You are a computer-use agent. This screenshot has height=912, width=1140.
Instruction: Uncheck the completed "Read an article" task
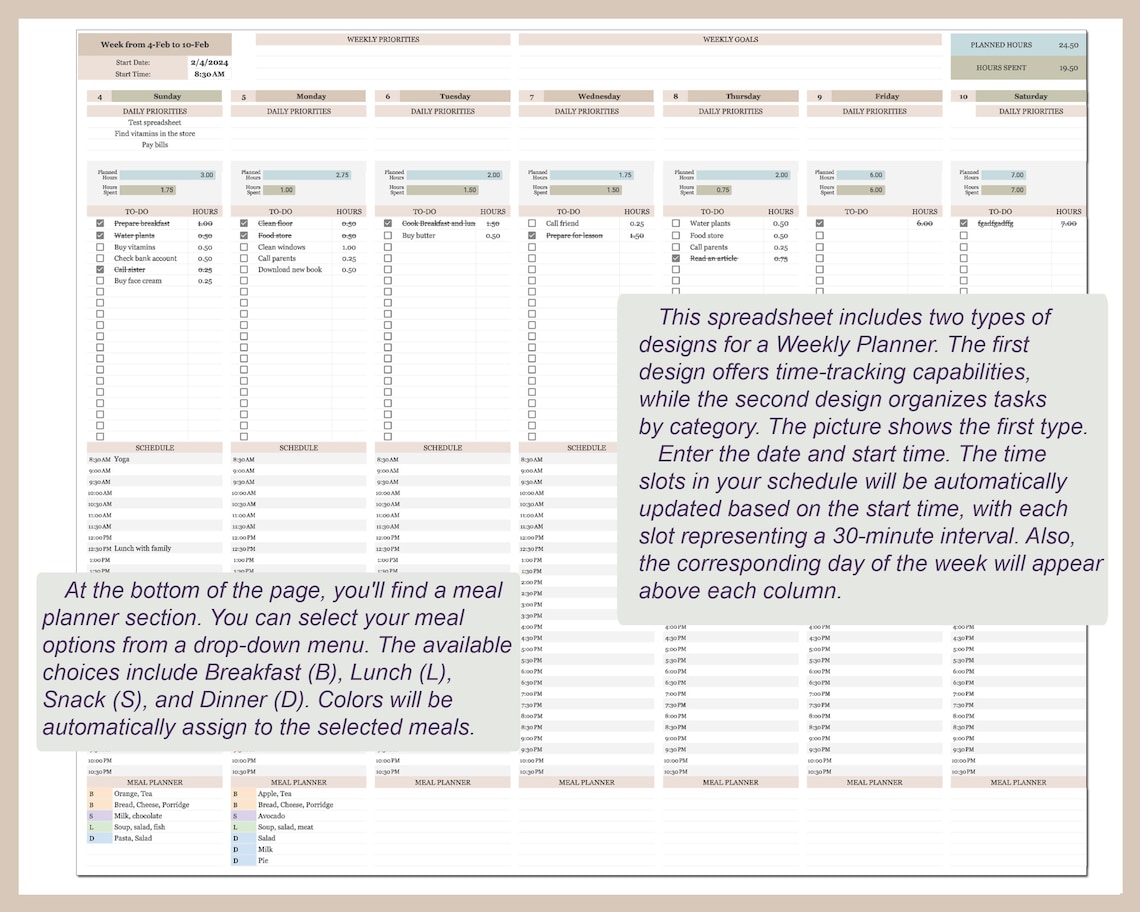coord(675,259)
